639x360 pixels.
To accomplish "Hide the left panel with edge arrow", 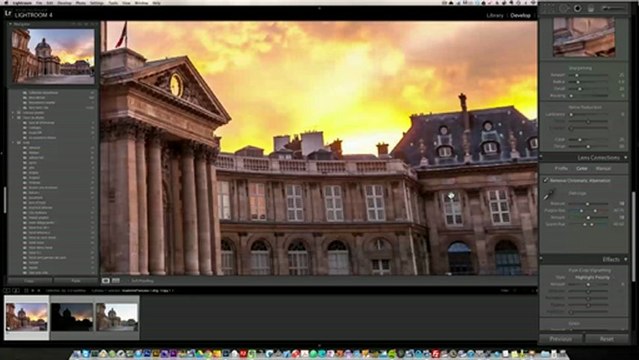I will tap(2, 154).
